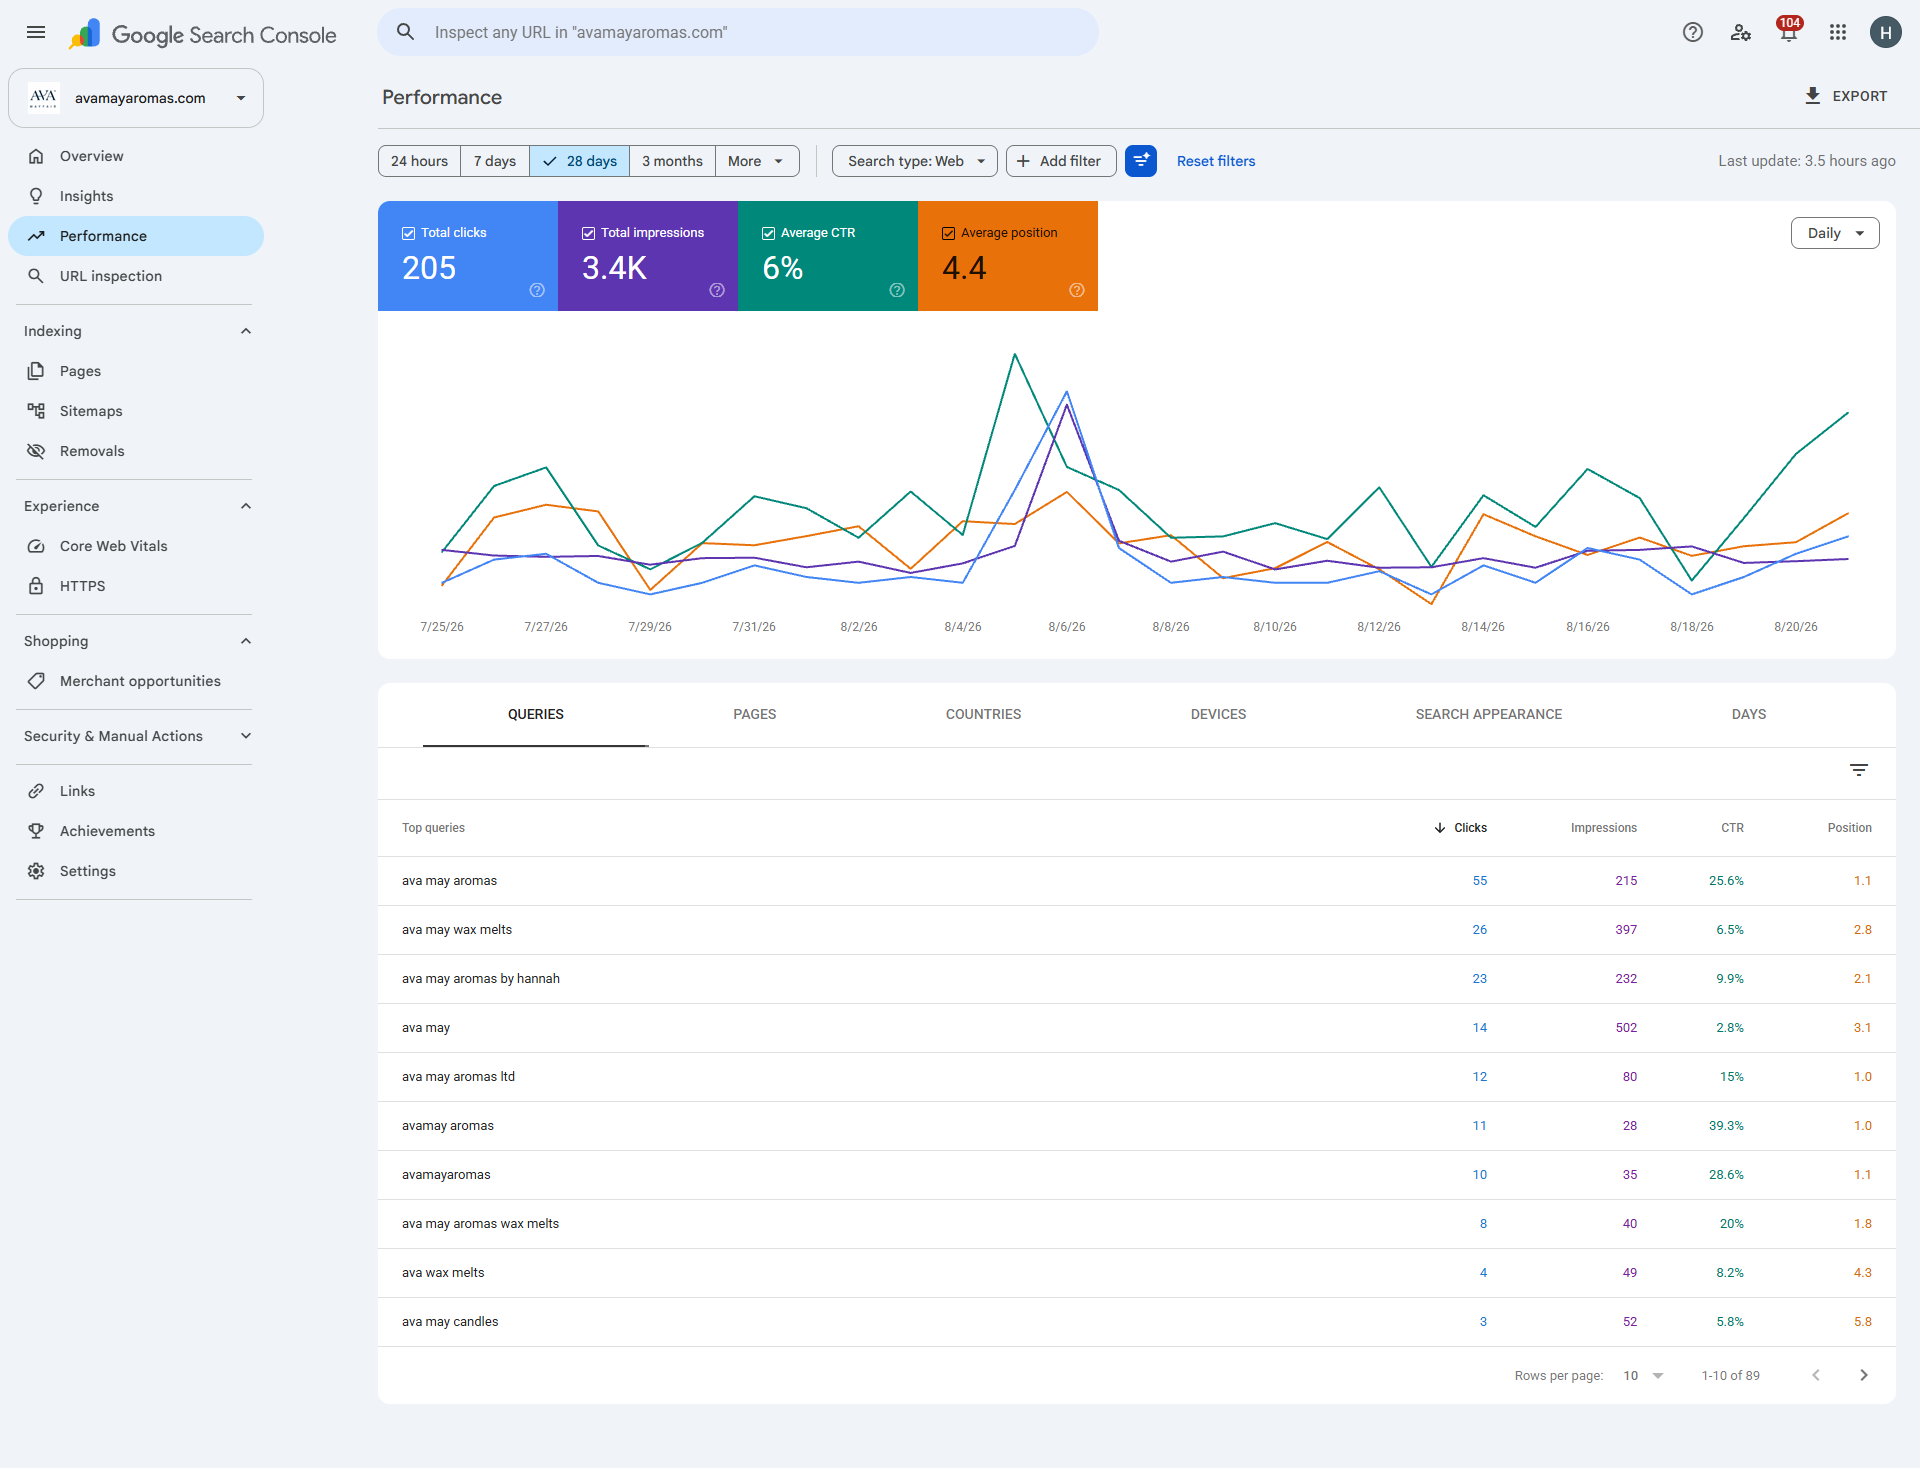Switch to the Days tab

click(x=1749, y=714)
